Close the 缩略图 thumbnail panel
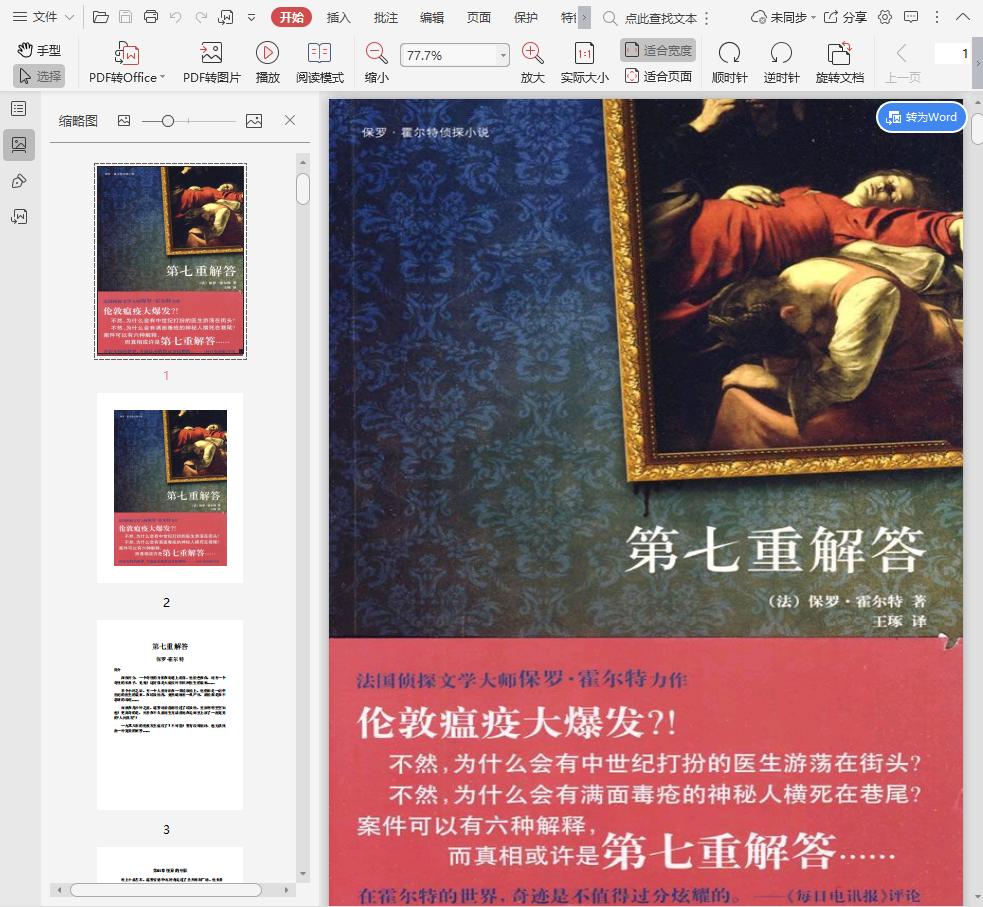Image resolution: width=983 pixels, height=907 pixels. [x=290, y=120]
